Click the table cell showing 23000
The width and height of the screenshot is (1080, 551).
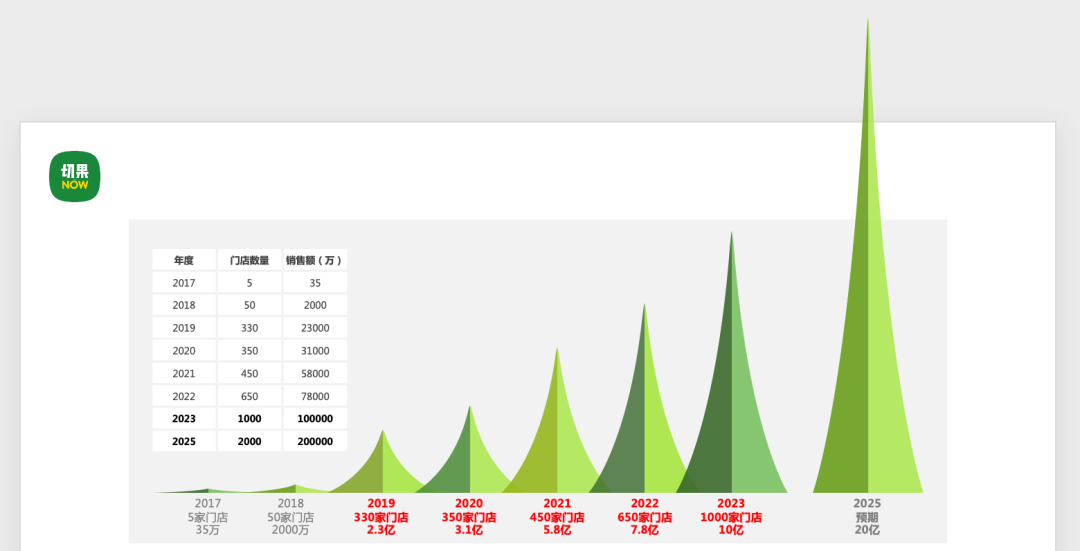click(x=315, y=328)
